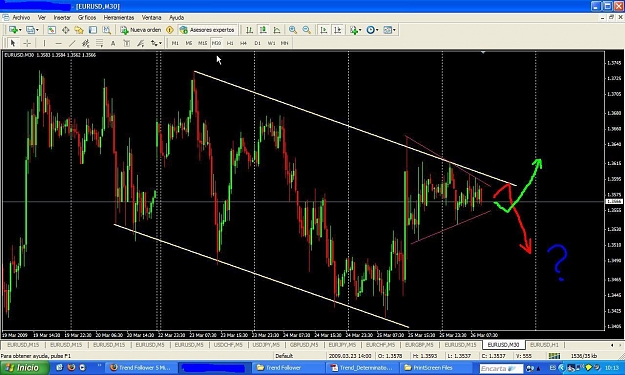Screen dimensions: 625x375
Task: Switch chart to line chart mode
Action: [x=277, y=30]
